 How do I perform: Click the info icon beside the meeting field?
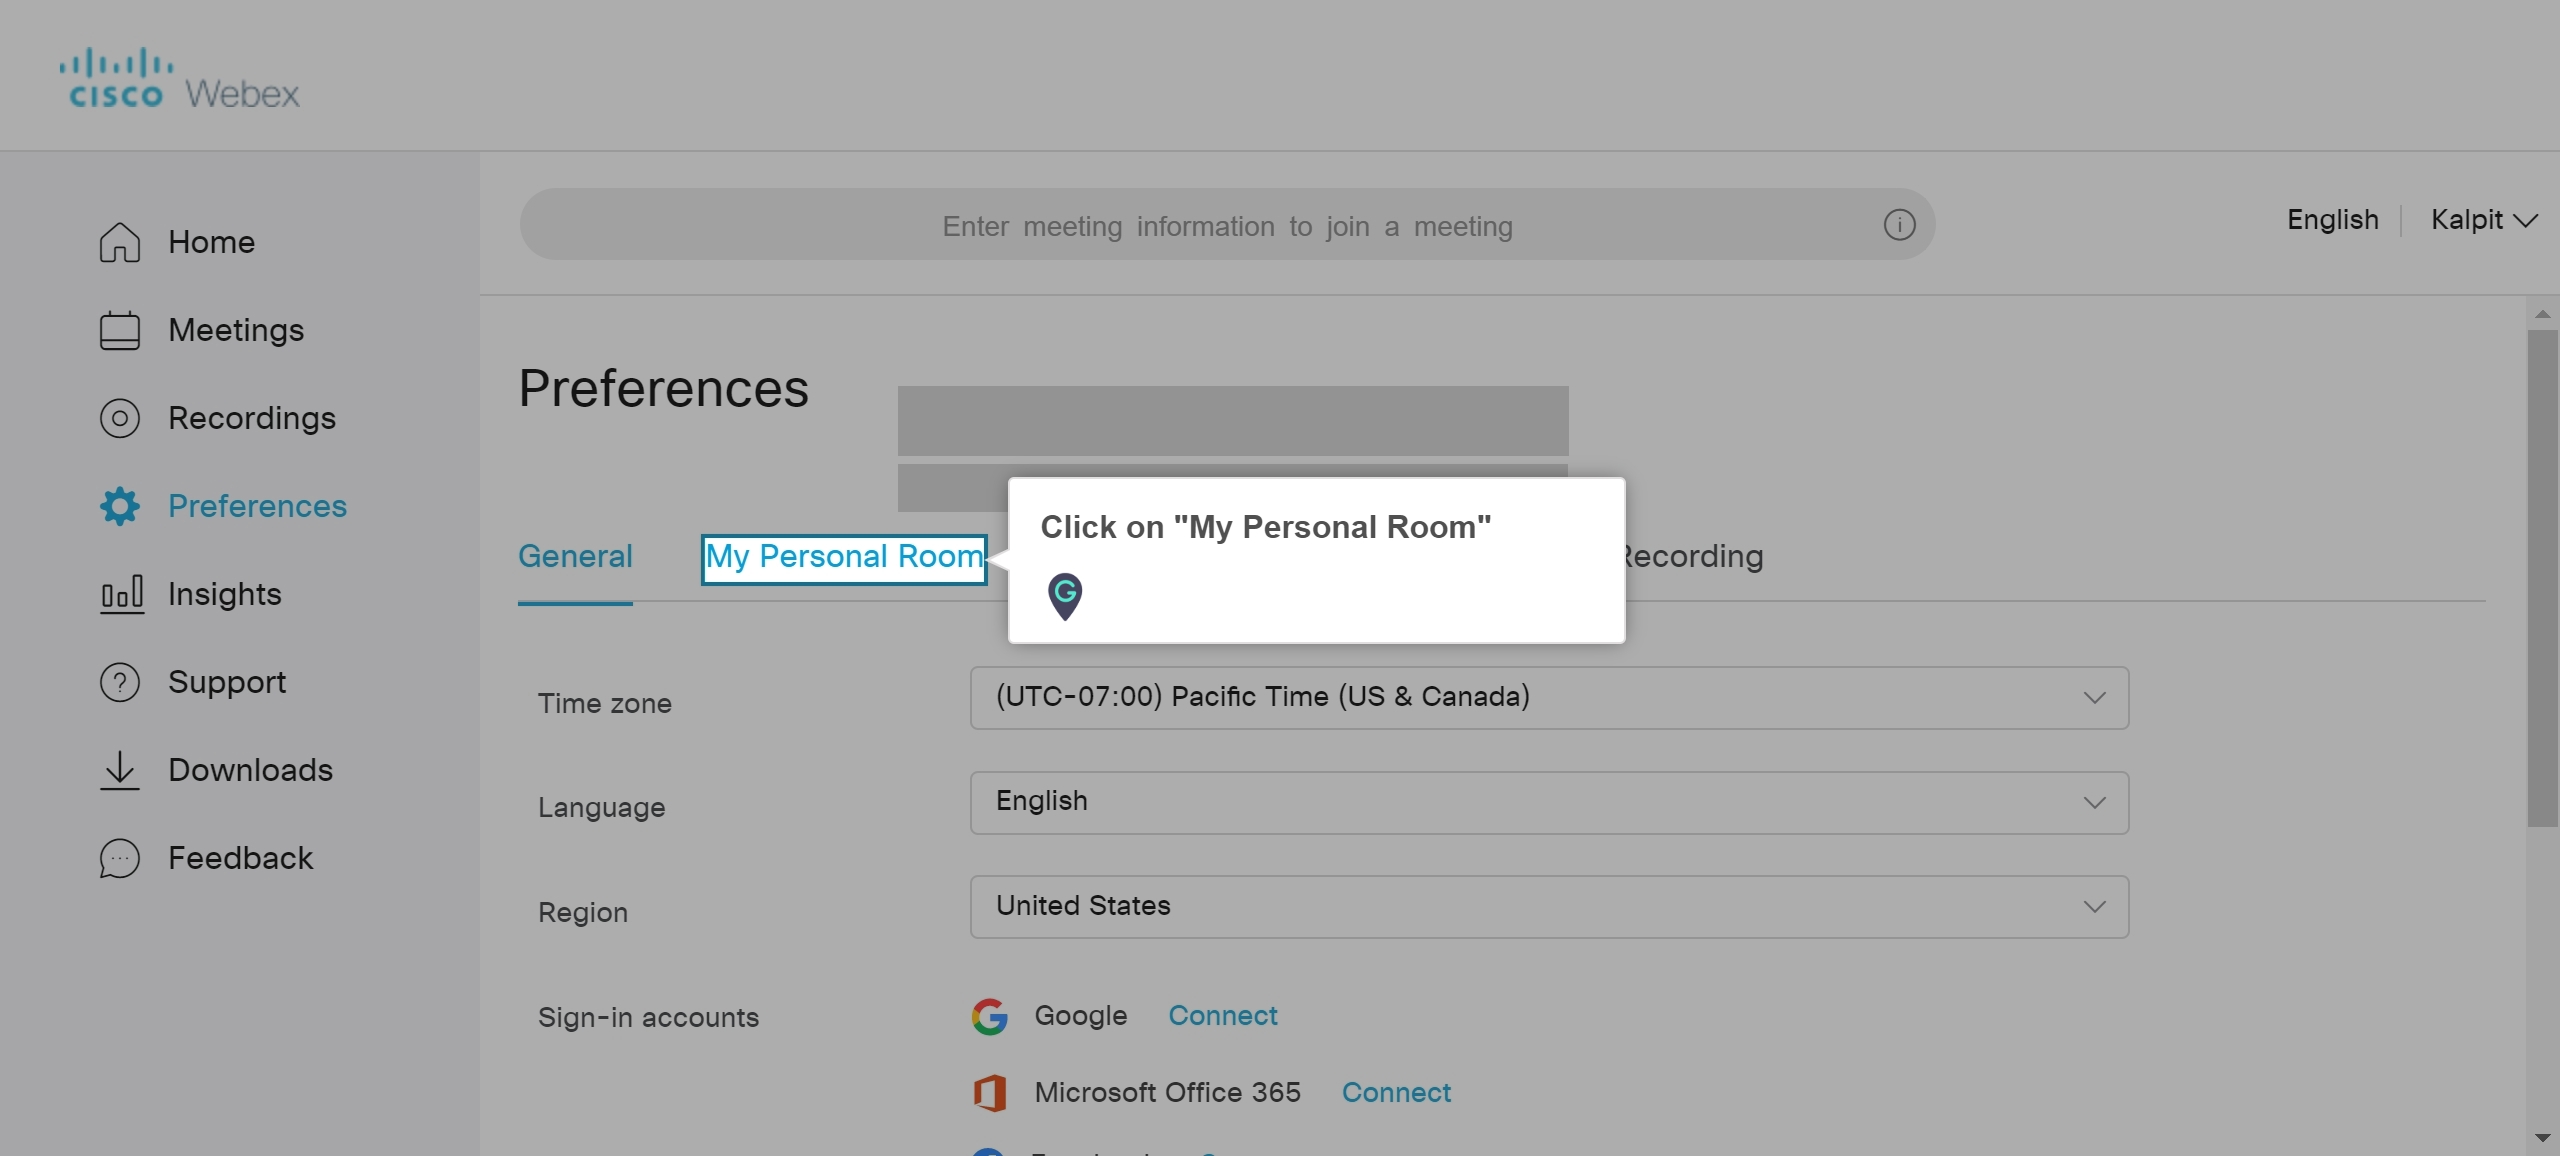1898,225
